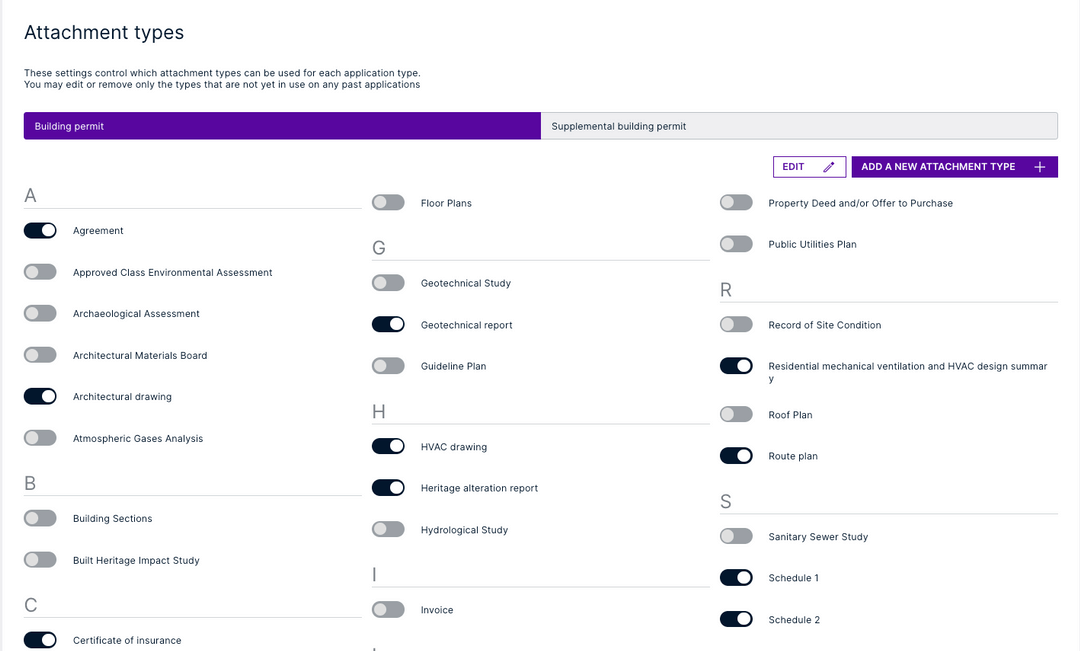This screenshot has width=1080, height=651.
Task: Select the Building permit tab
Action: pos(280,125)
